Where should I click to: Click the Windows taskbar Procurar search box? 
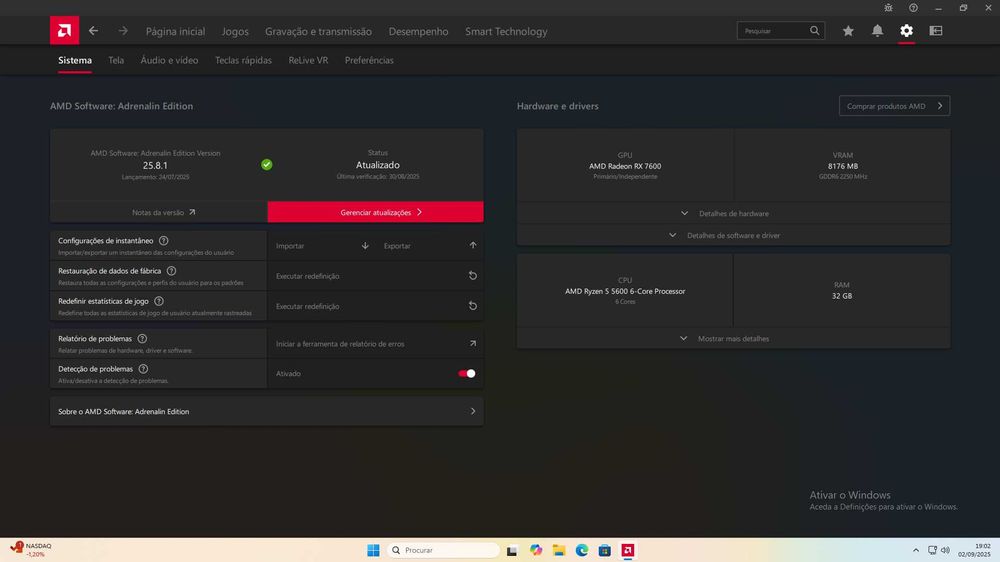point(443,550)
